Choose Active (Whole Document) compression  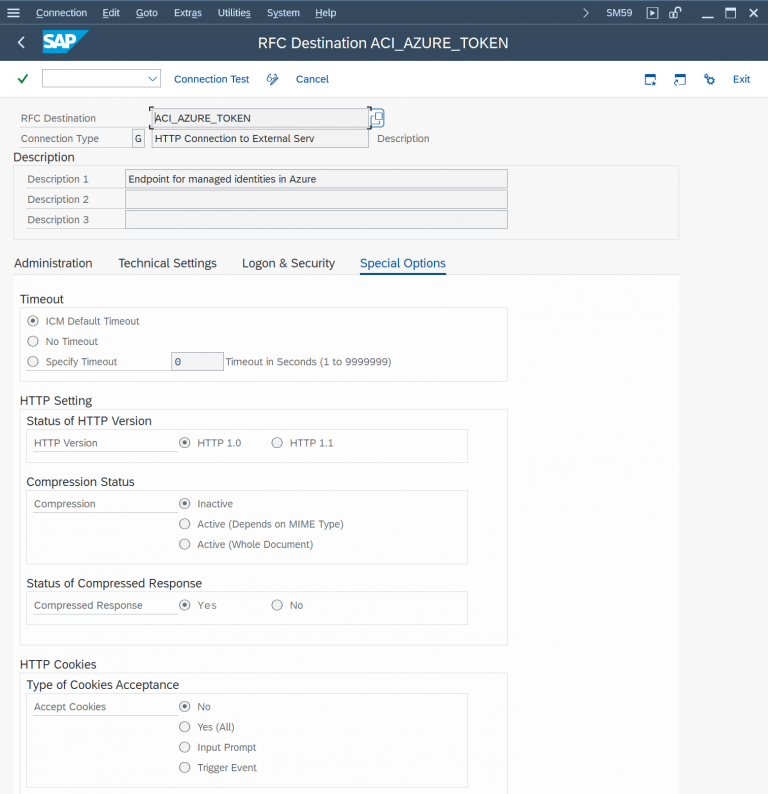pos(185,544)
